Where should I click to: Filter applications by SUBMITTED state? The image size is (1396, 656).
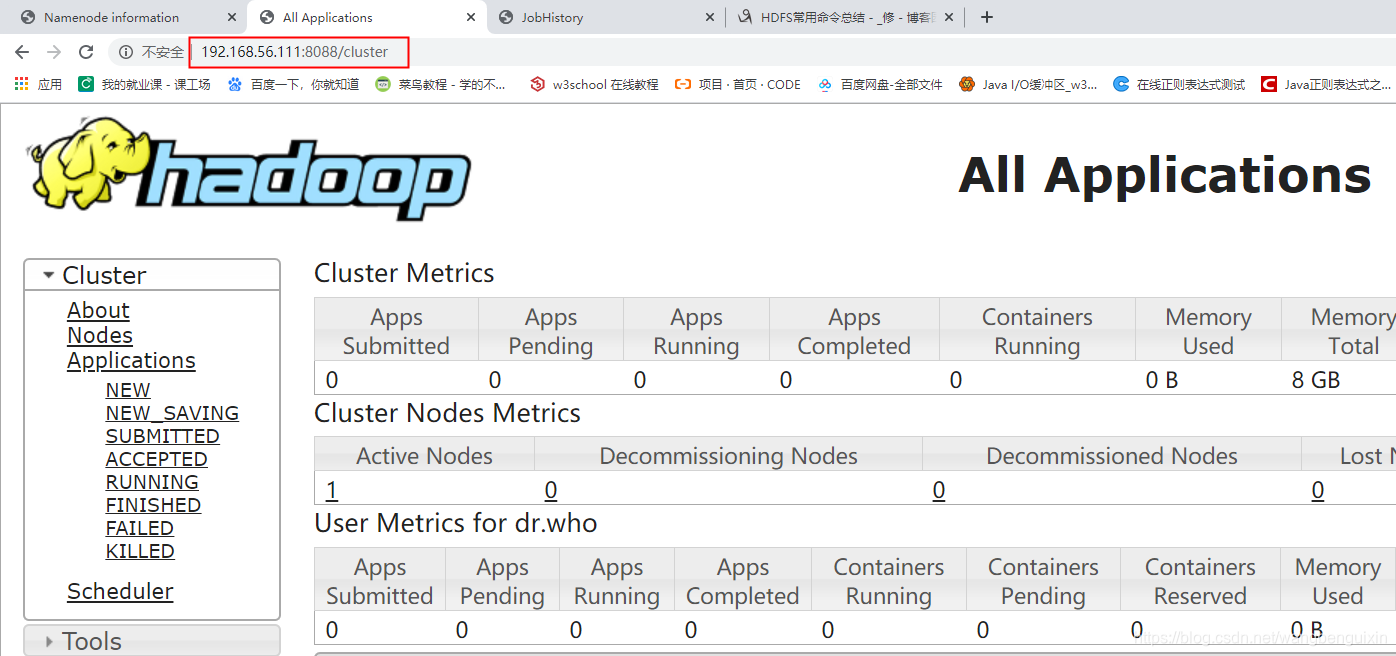point(162,436)
